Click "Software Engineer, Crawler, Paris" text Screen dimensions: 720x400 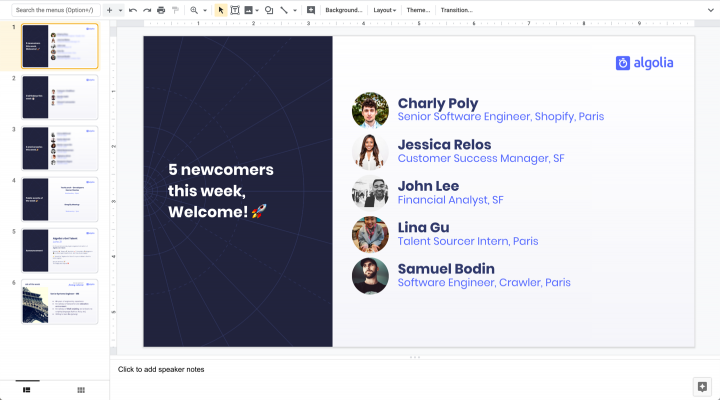pos(484,283)
